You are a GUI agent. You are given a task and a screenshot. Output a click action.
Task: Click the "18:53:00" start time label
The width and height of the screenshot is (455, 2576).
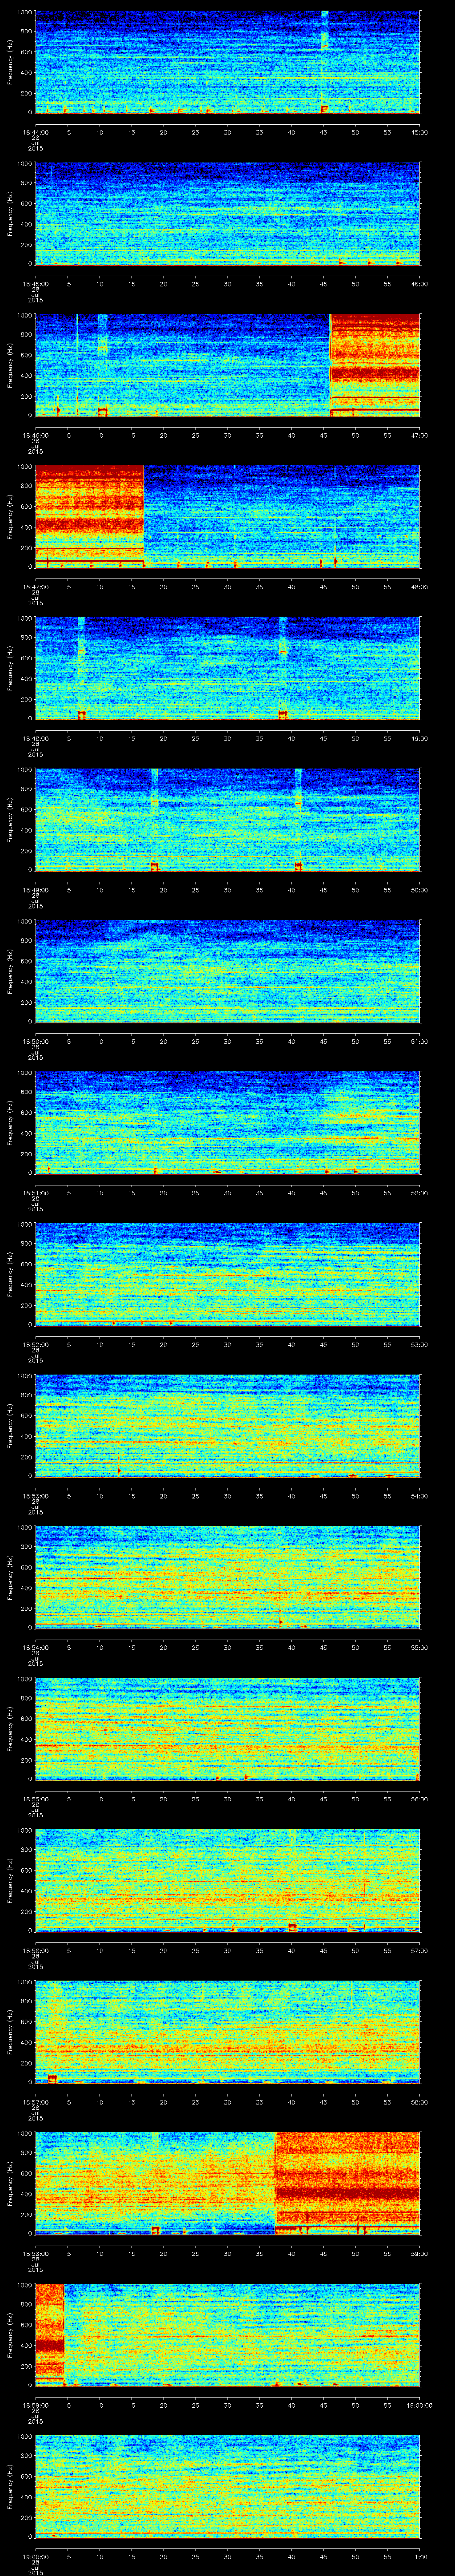35,1496
